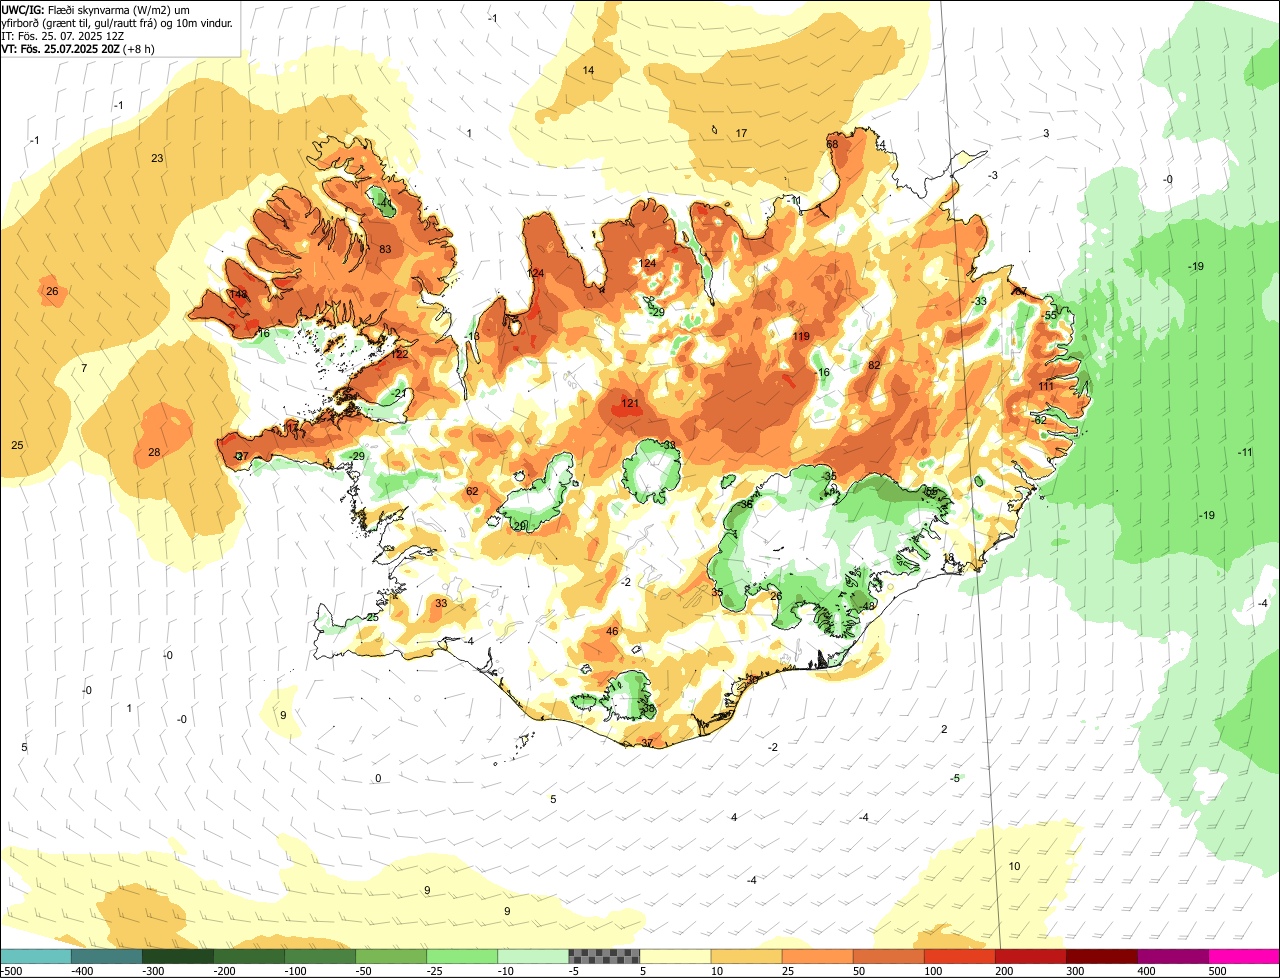This screenshot has width=1280, height=978.
Task: Click the map value '83' in the Westfjords
Action: [x=385, y=249]
